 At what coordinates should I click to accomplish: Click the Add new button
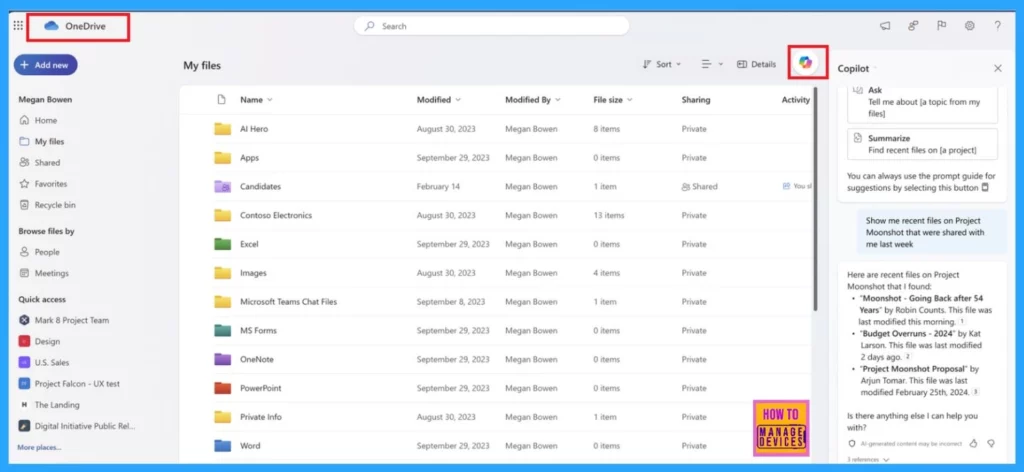[x=46, y=65]
